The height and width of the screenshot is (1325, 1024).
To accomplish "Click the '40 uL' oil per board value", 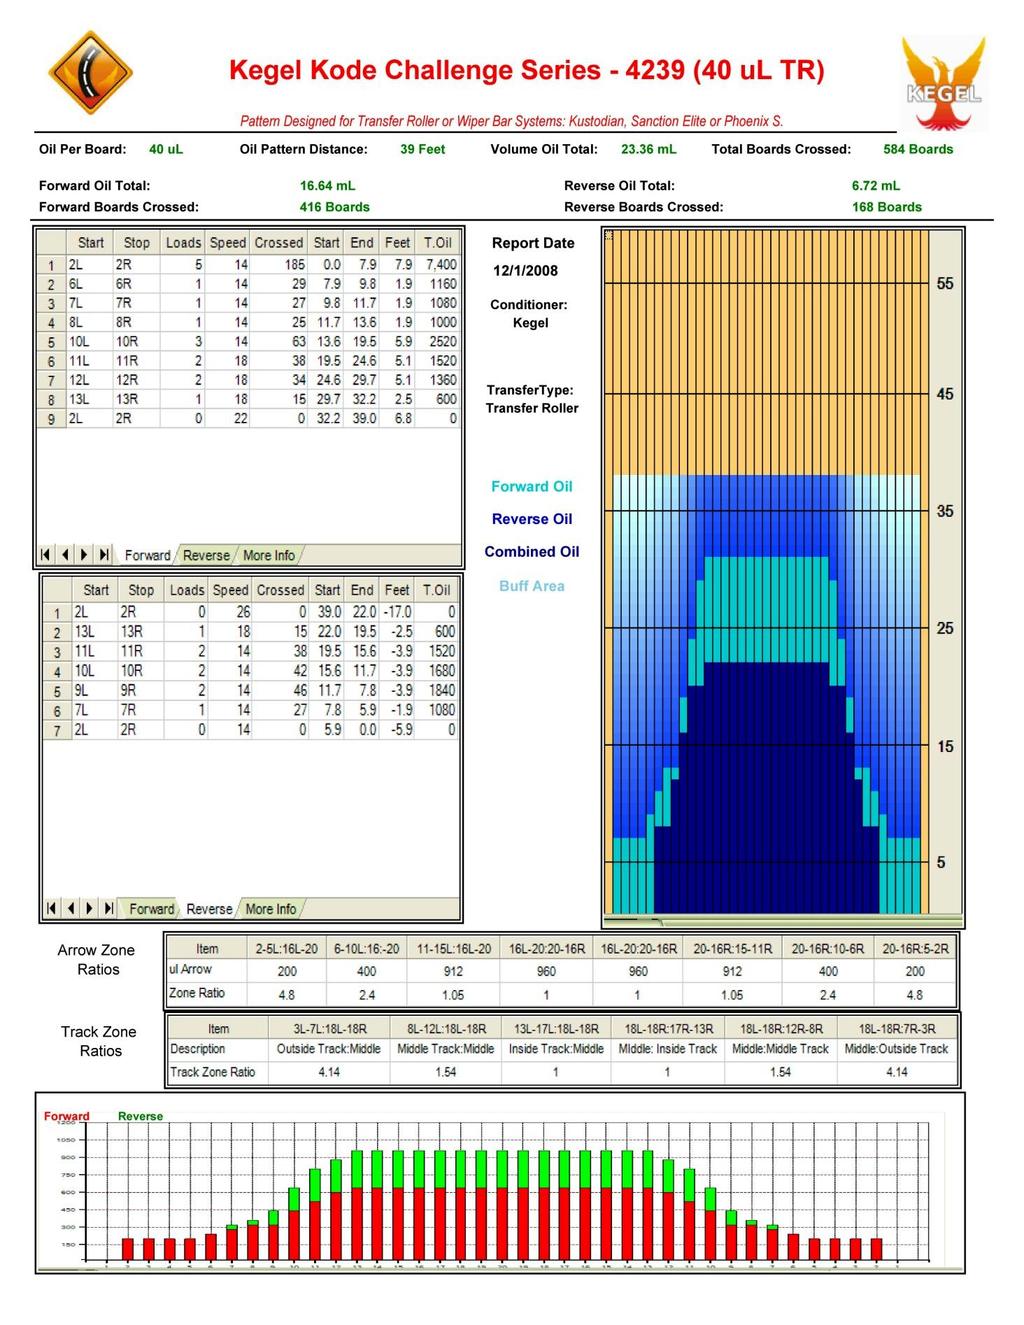I will [166, 149].
